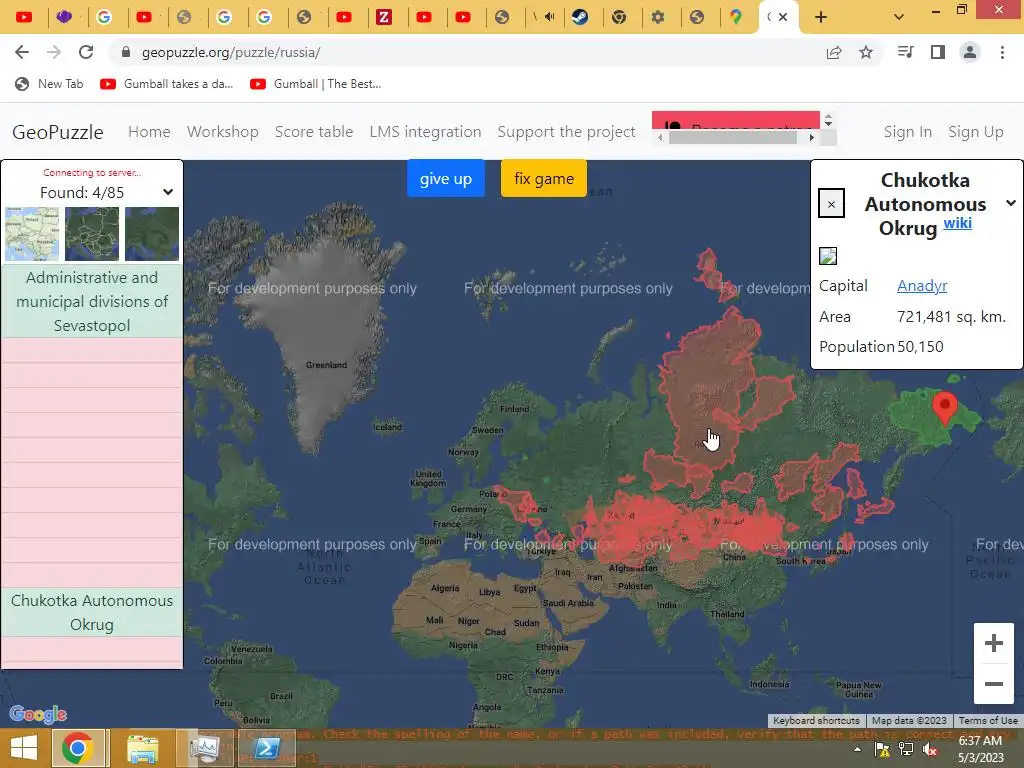Viewport: 1024px width, 768px height.
Task: Click the muted volume tray icon
Action: click(931, 750)
